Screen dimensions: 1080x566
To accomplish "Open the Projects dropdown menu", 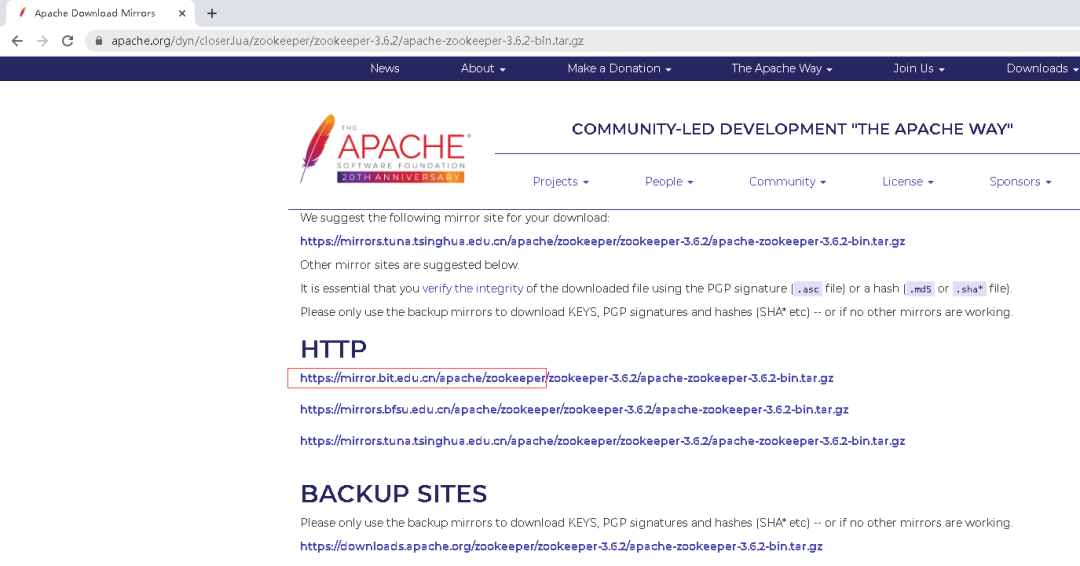I will point(561,182).
